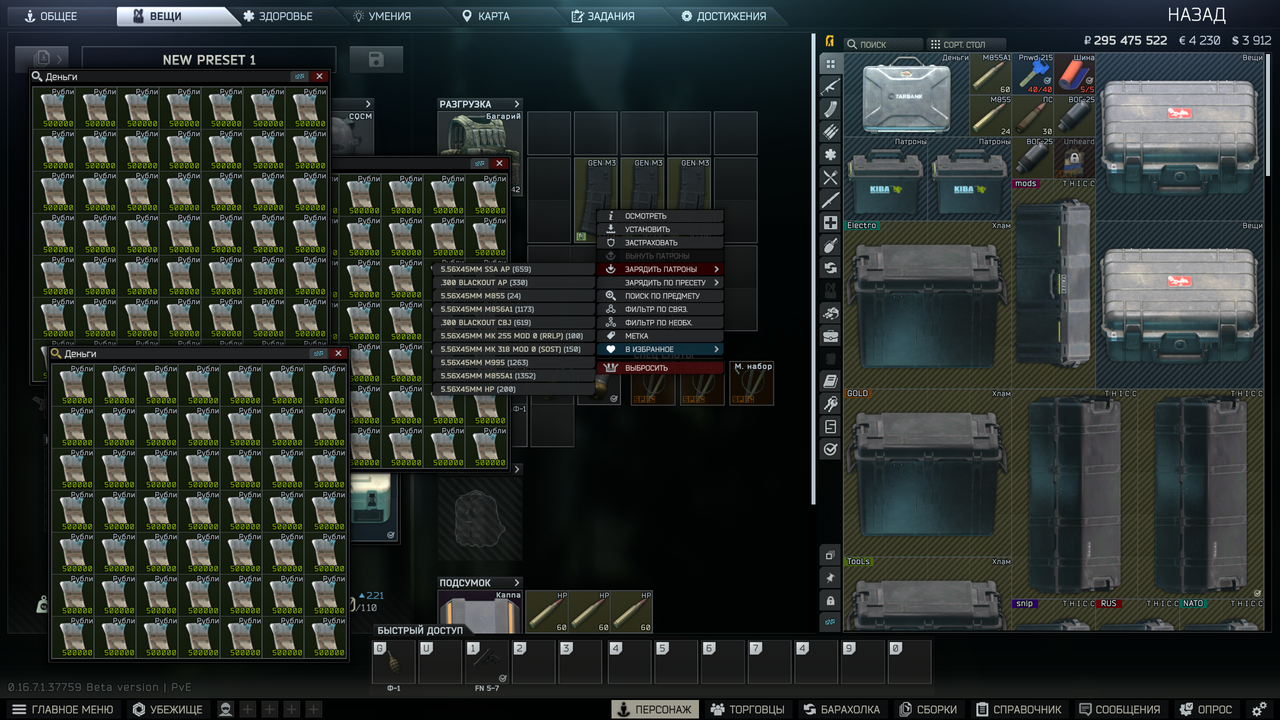1280x720 pixels.
Task: Select the Unheard item in stash
Action: coord(1076,158)
